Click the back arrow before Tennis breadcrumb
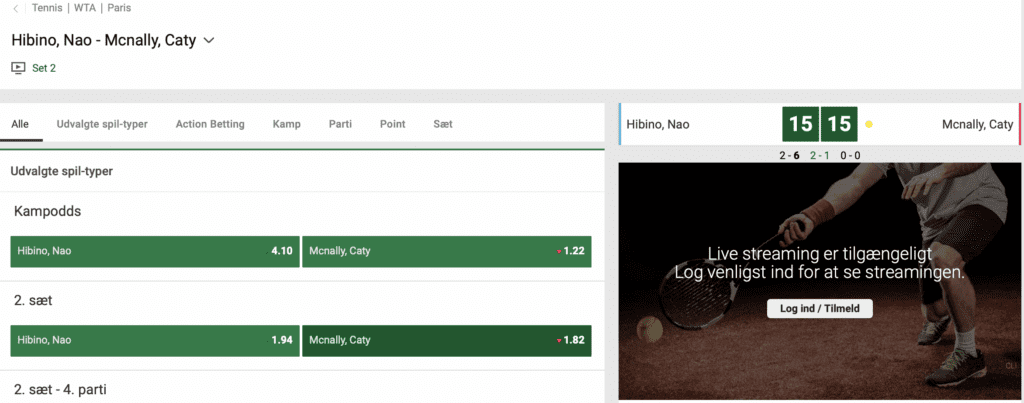Image resolution: width=1024 pixels, height=403 pixels. point(16,8)
